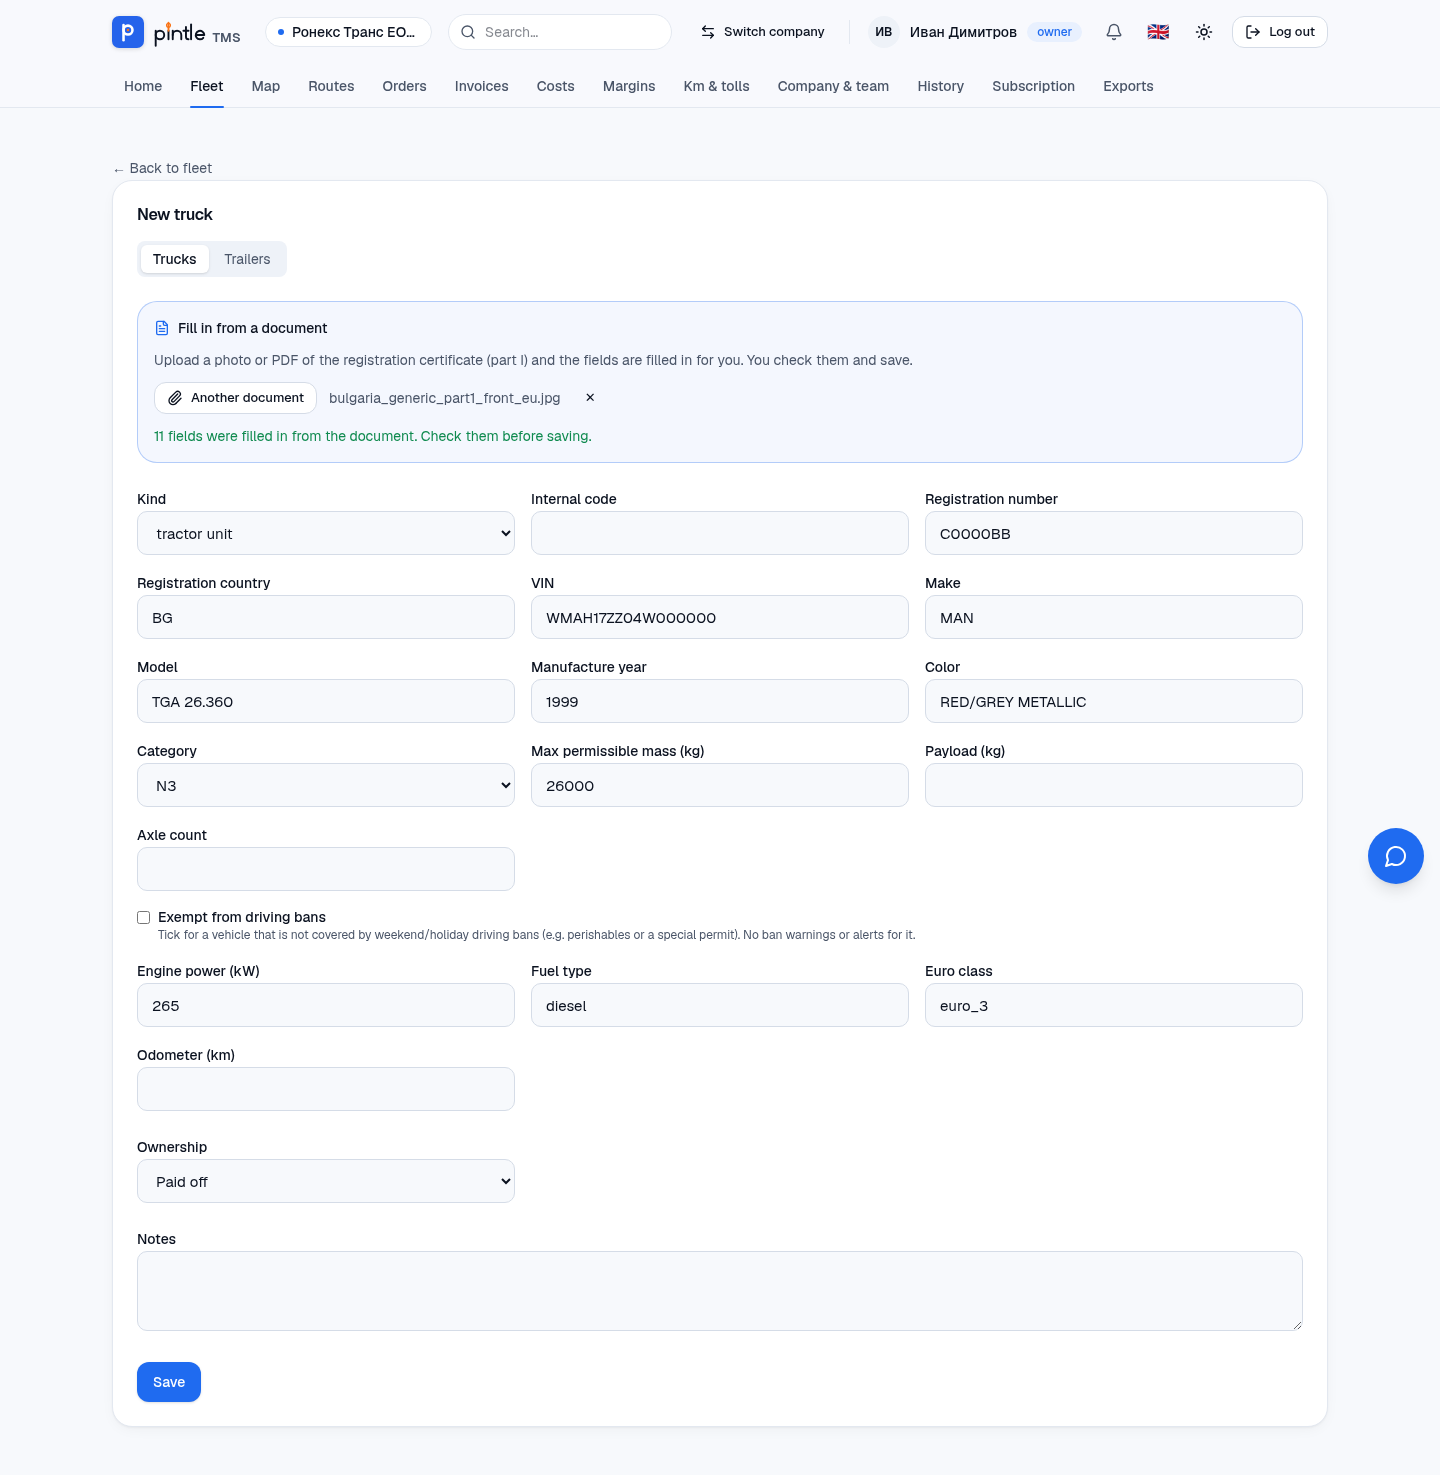Remove the uploaded bulgaria_generic_part1_front_eu.jpg file
The image size is (1440, 1475).
590,397
